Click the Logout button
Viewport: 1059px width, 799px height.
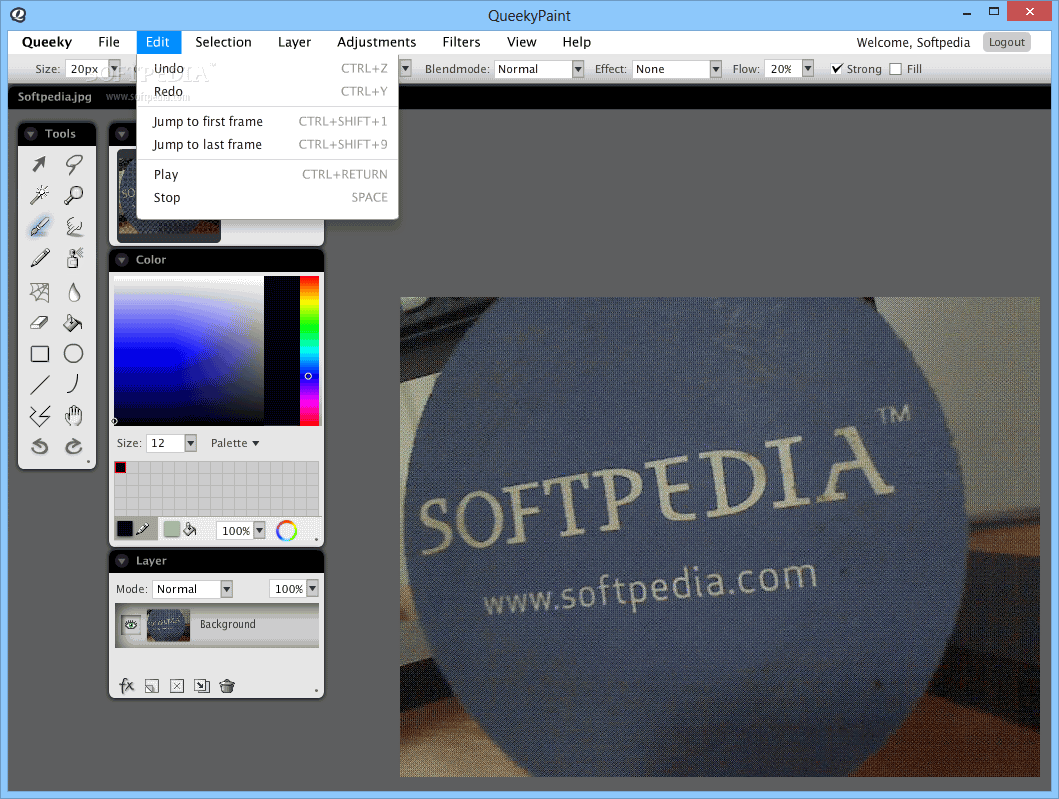pyautogui.click(x=1006, y=42)
